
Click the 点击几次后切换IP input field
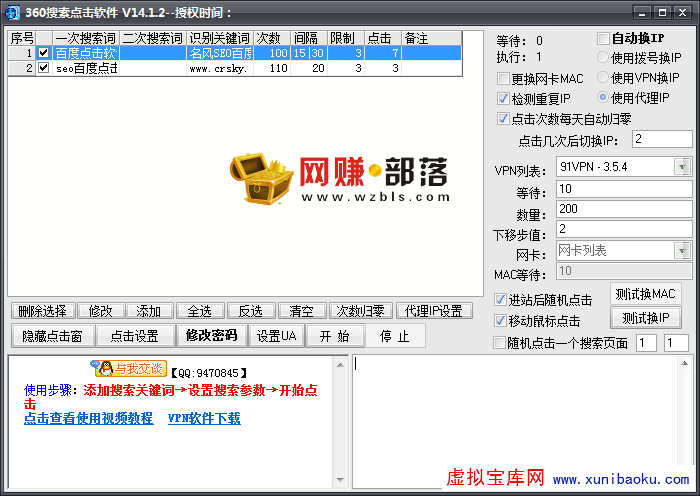coord(661,138)
